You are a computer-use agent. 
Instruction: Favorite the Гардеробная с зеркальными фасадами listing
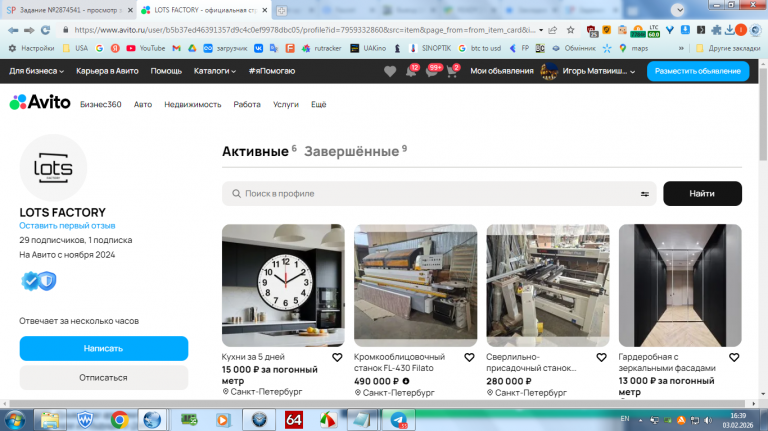[734, 358]
